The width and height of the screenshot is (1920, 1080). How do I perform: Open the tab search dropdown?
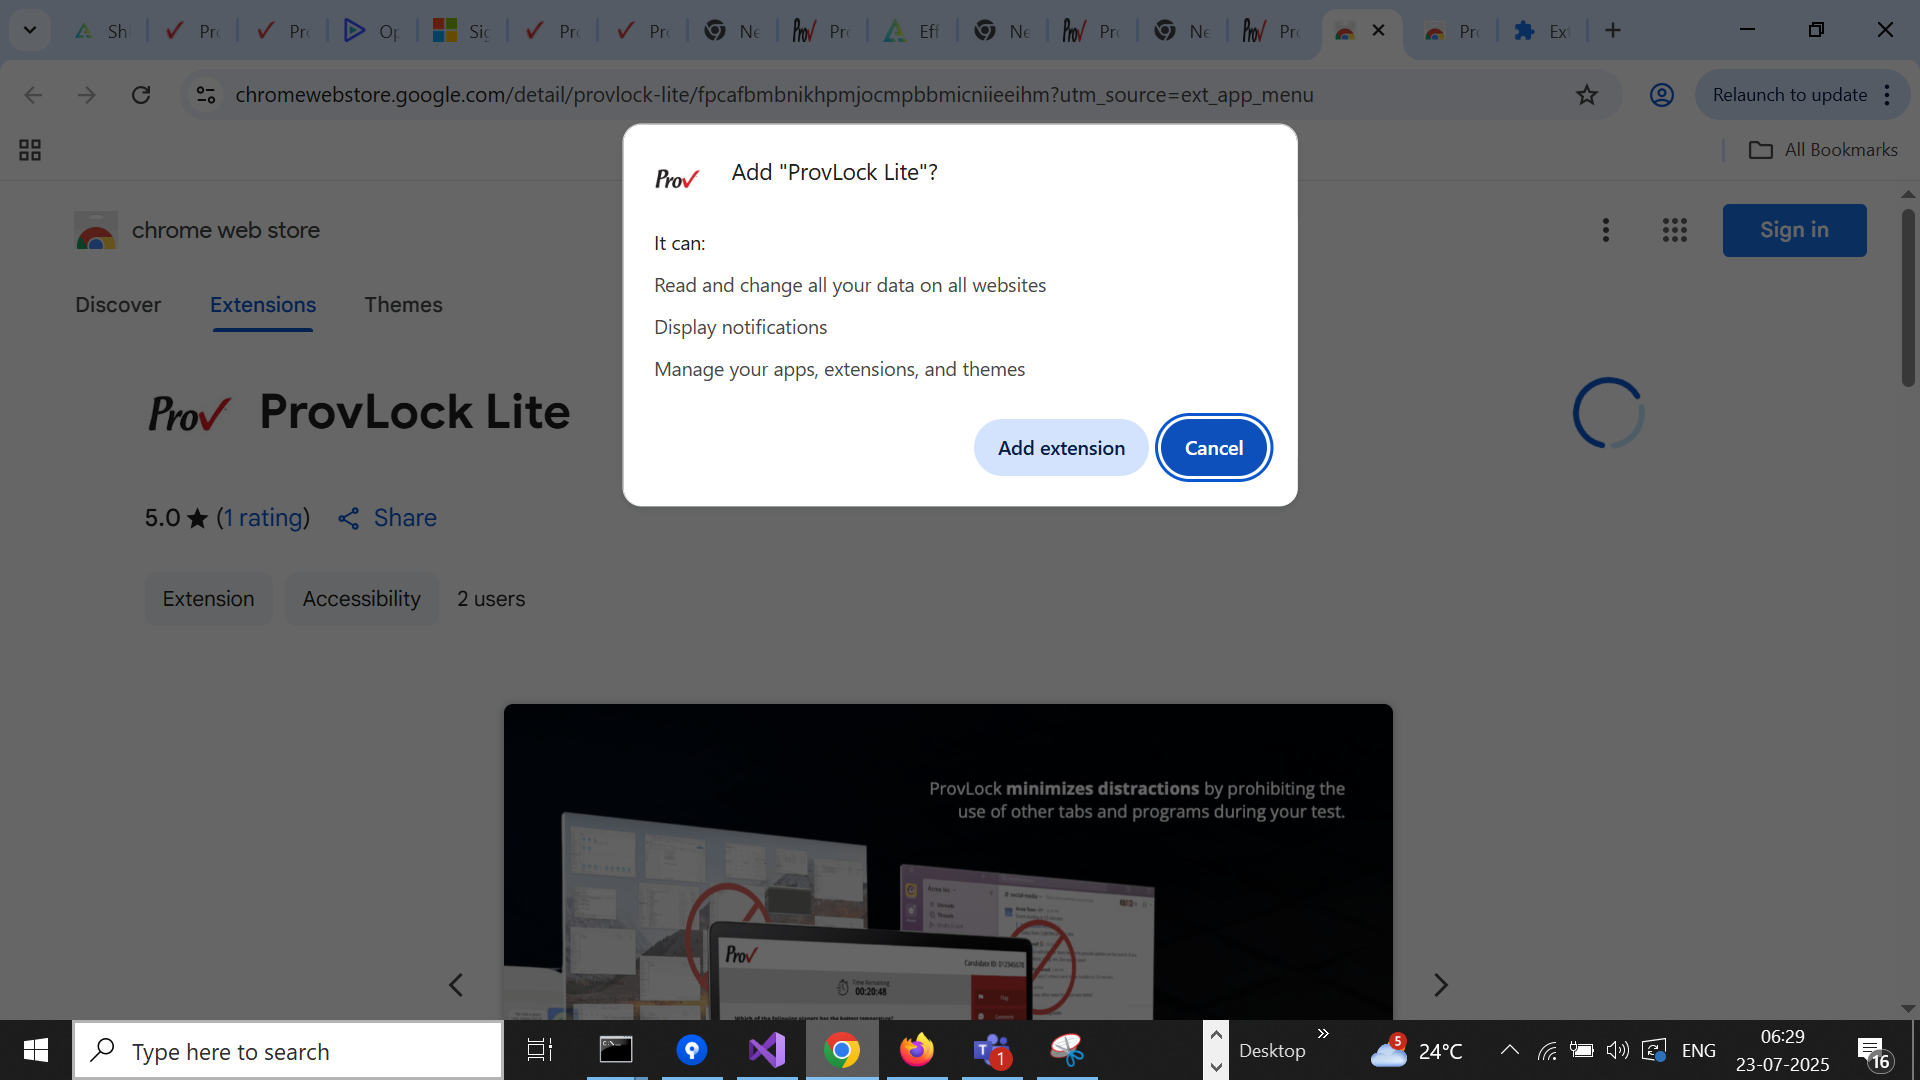click(x=30, y=30)
